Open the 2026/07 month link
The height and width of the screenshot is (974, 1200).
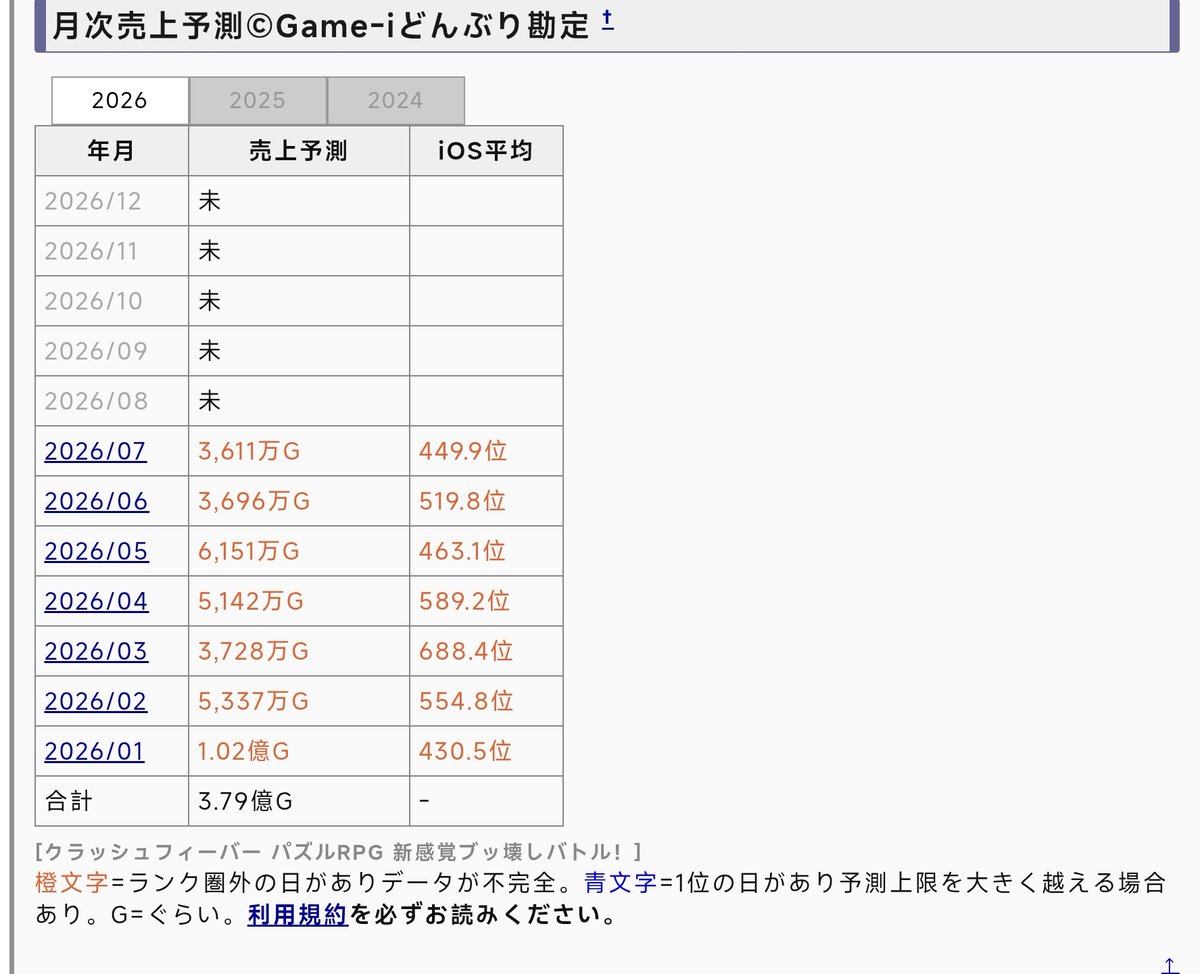[96, 451]
